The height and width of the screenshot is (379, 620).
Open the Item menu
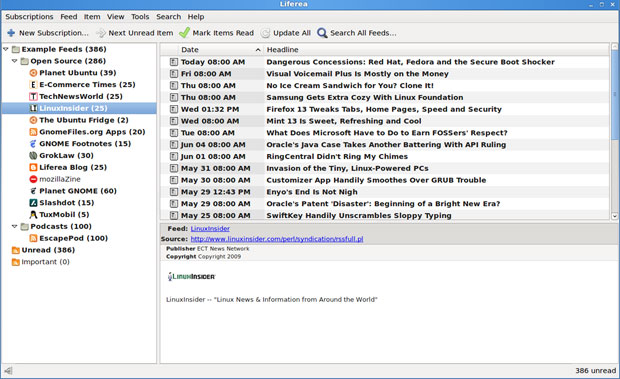pyautogui.click(x=92, y=17)
